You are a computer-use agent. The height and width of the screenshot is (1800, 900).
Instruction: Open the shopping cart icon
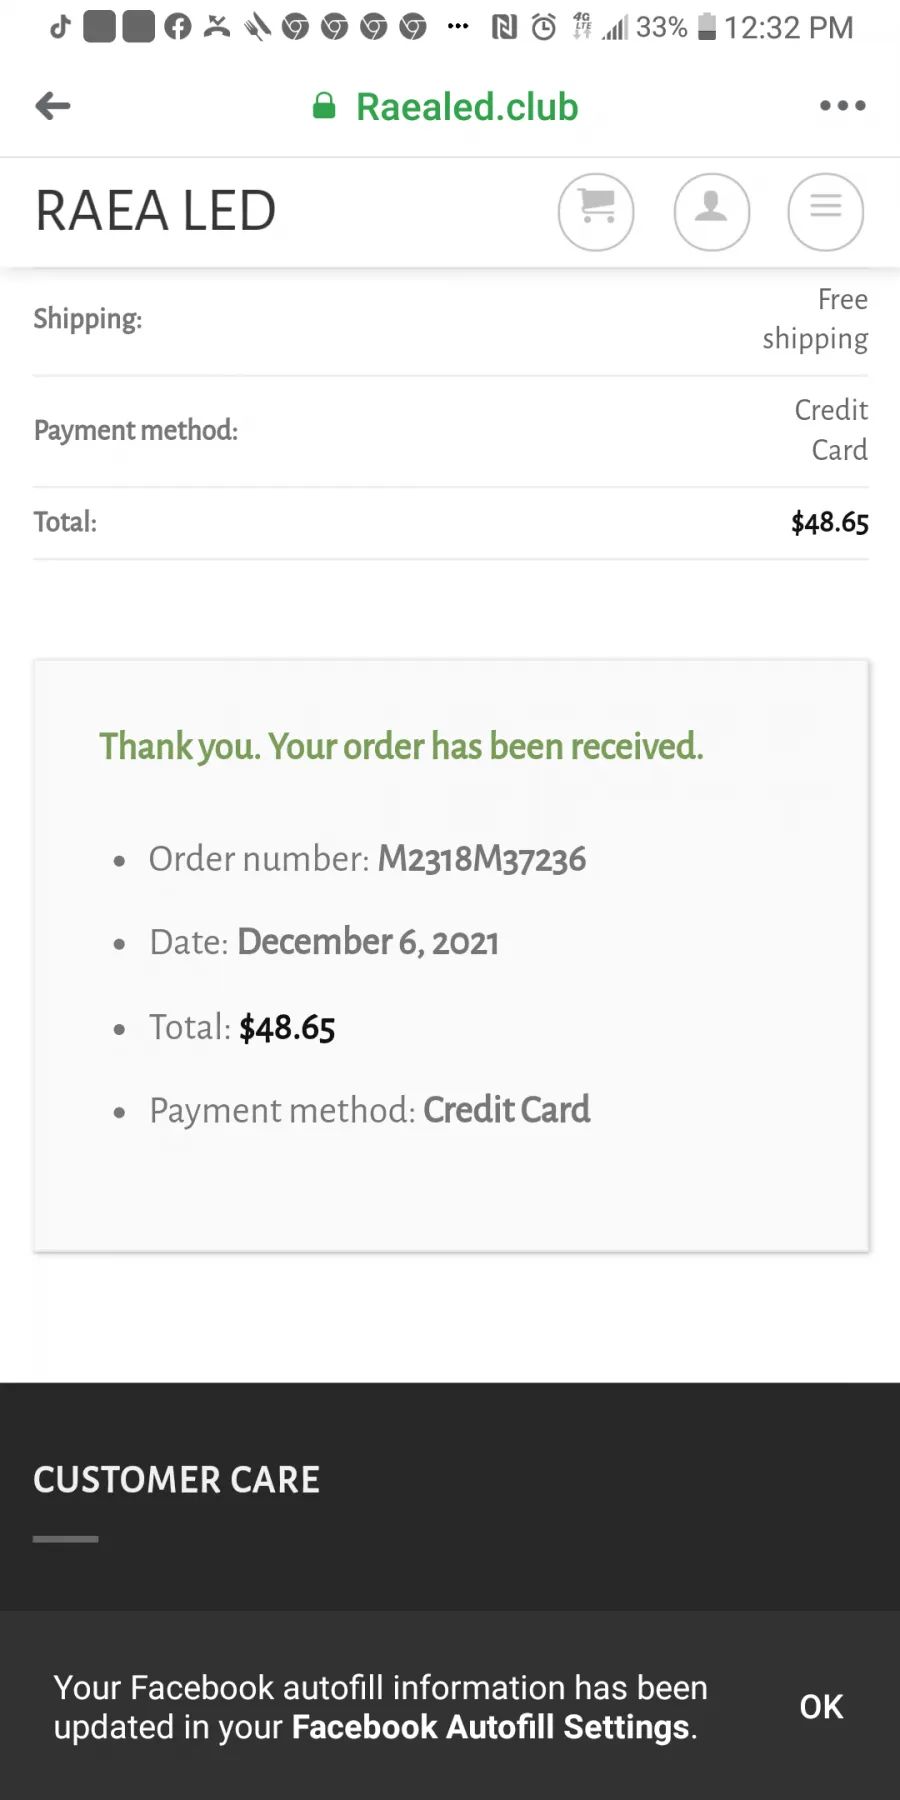(596, 212)
